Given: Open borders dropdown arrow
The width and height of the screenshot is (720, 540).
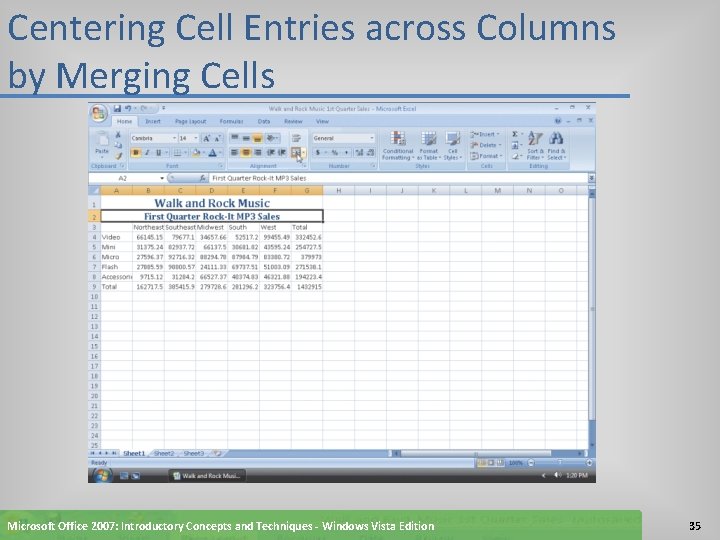Looking at the screenshot, I should 186,152.
